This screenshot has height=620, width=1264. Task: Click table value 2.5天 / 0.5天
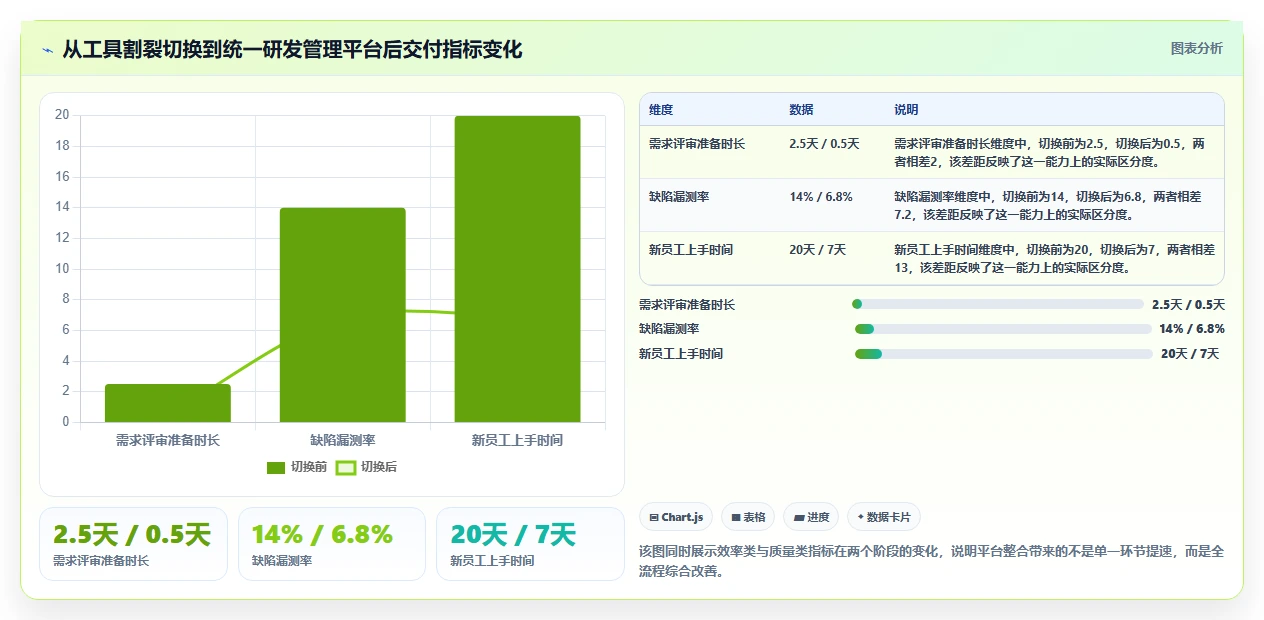pyautogui.click(x=824, y=144)
